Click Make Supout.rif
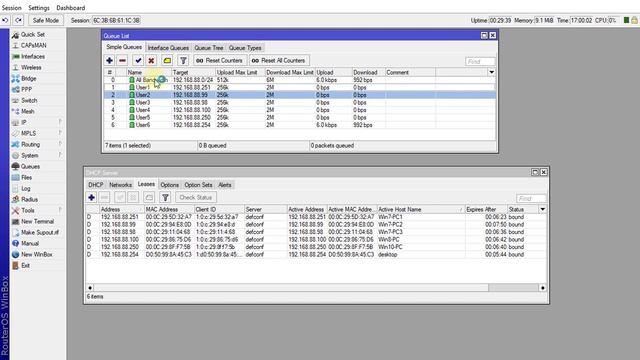Screen dimensions: 640x360 [x=40, y=233]
